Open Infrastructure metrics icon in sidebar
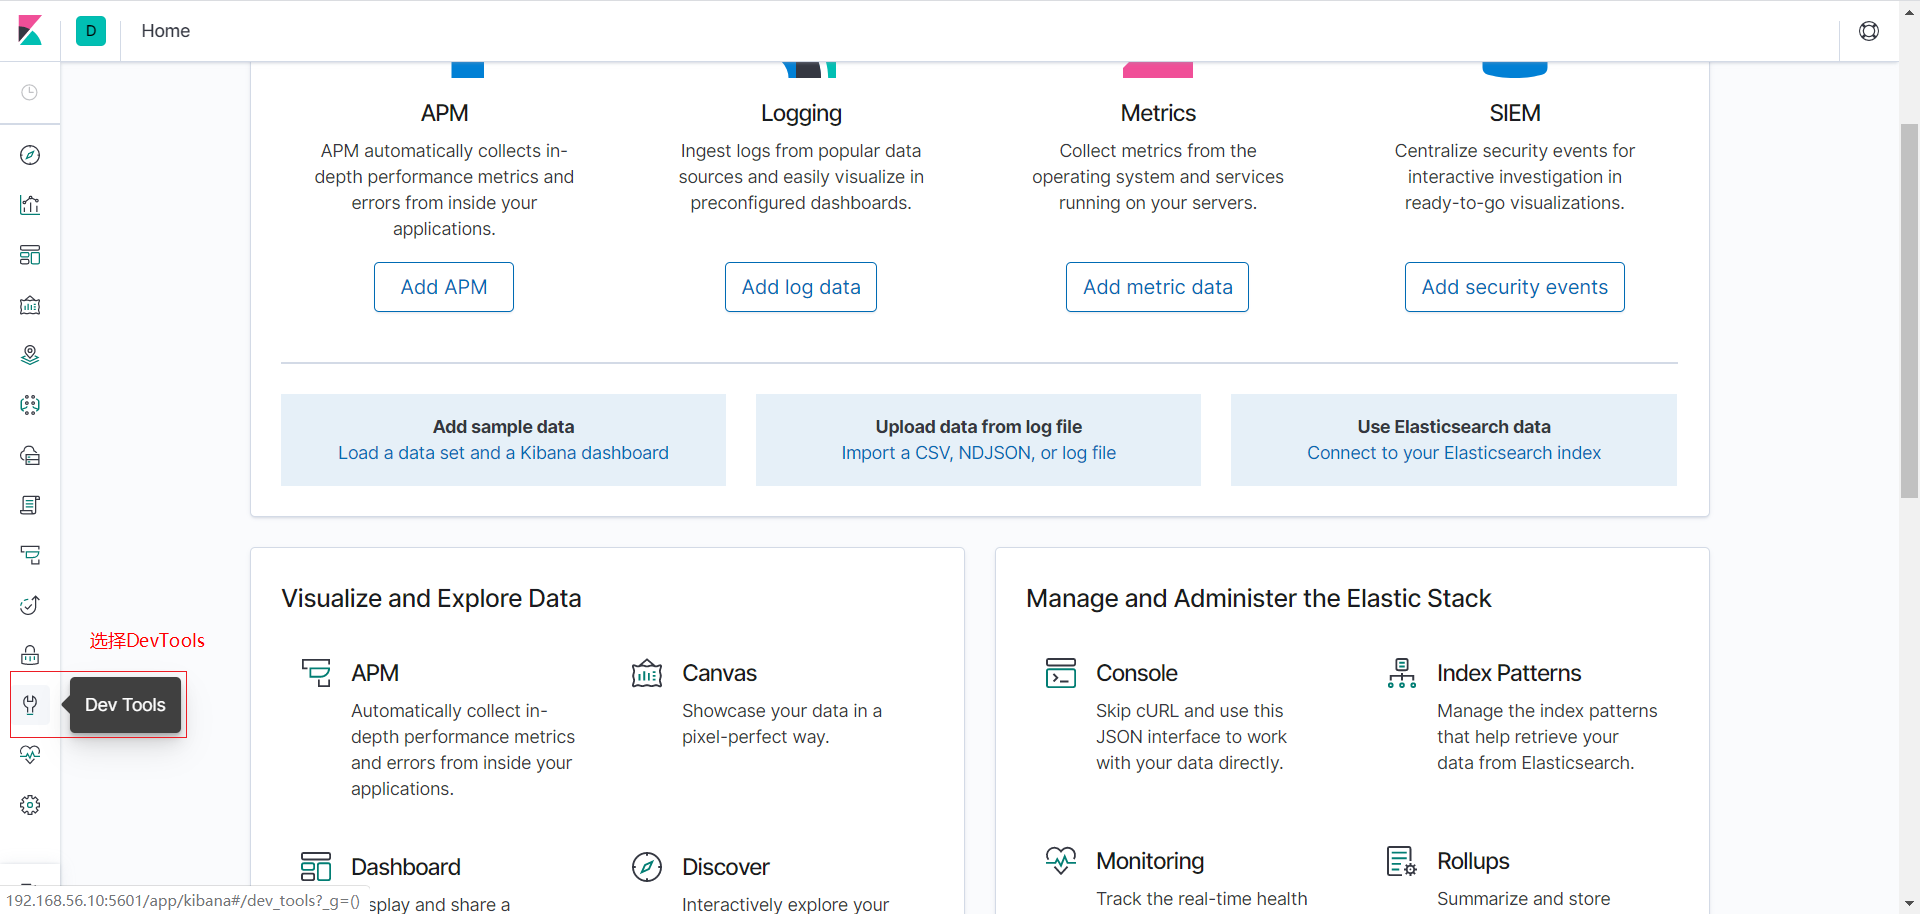 (x=30, y=455)
